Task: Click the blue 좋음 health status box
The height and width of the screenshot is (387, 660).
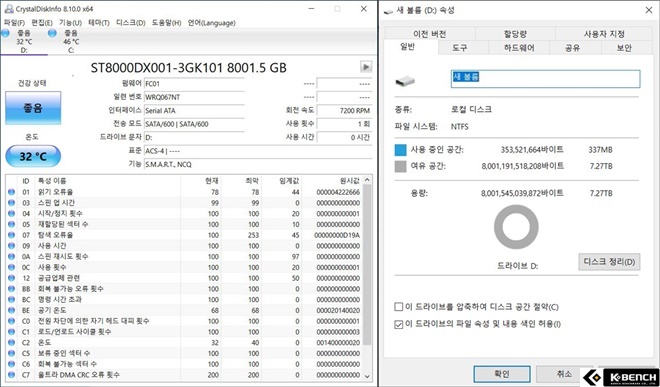Action: [33, 108]
